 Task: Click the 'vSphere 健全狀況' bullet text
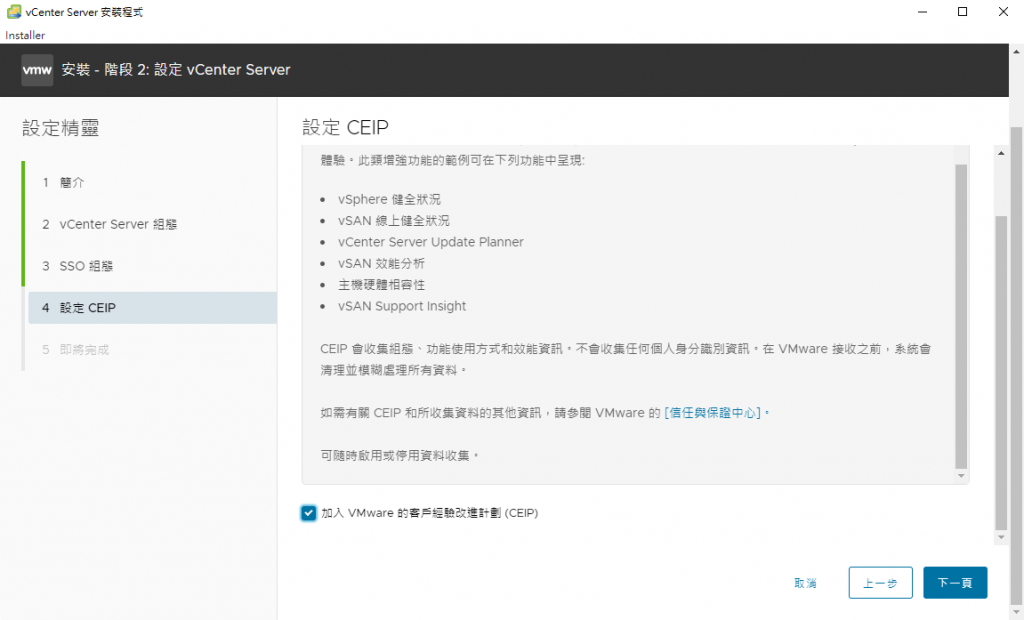(x=389, y=199)
